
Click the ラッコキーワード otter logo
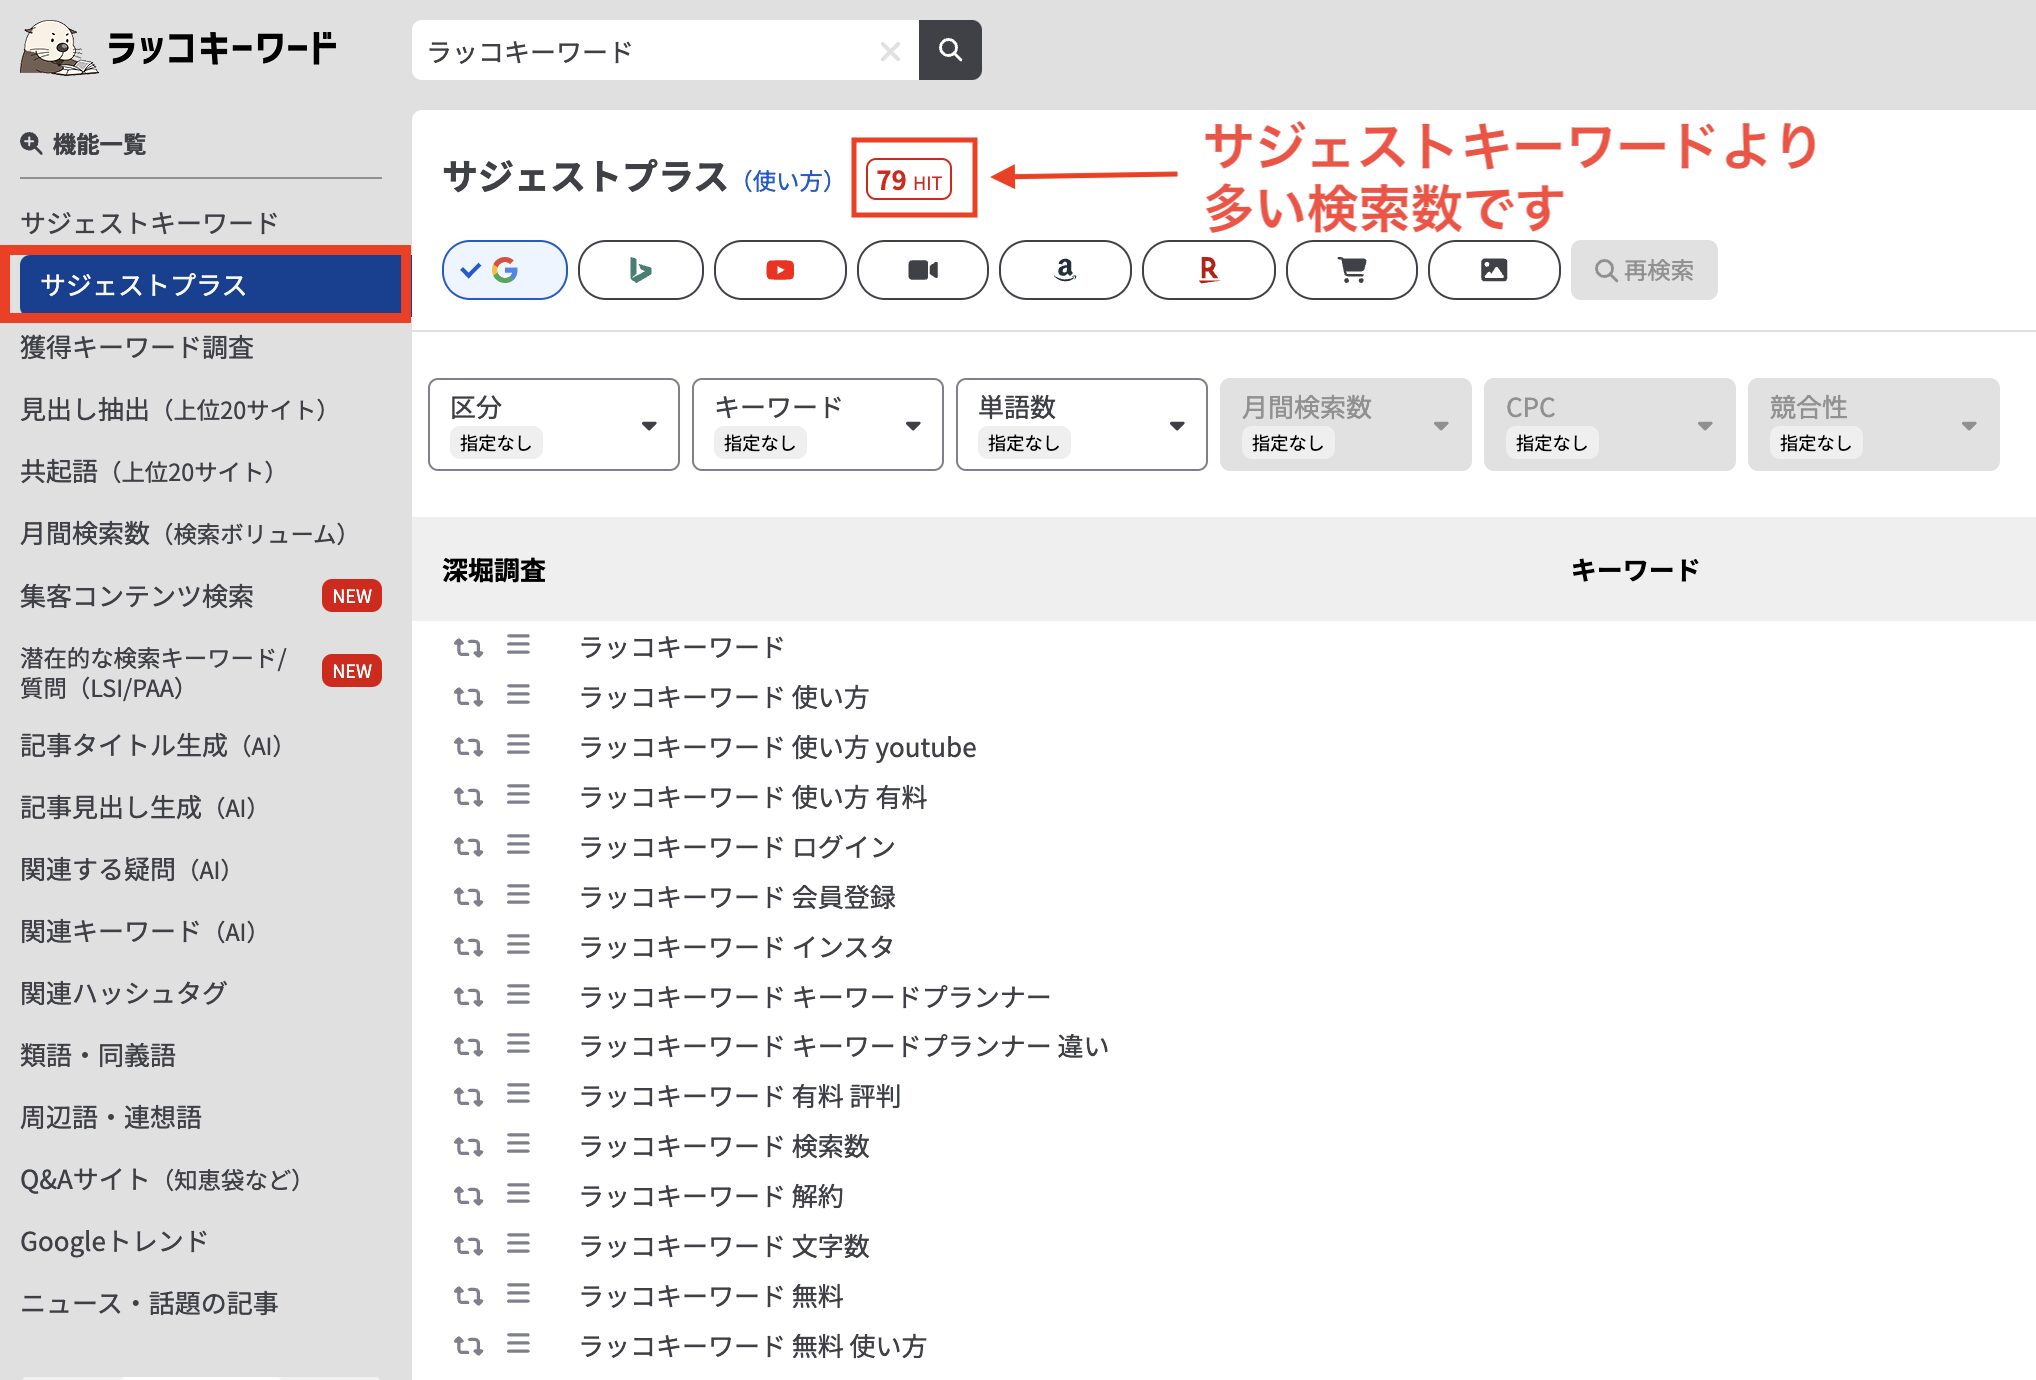click(180, 48)
